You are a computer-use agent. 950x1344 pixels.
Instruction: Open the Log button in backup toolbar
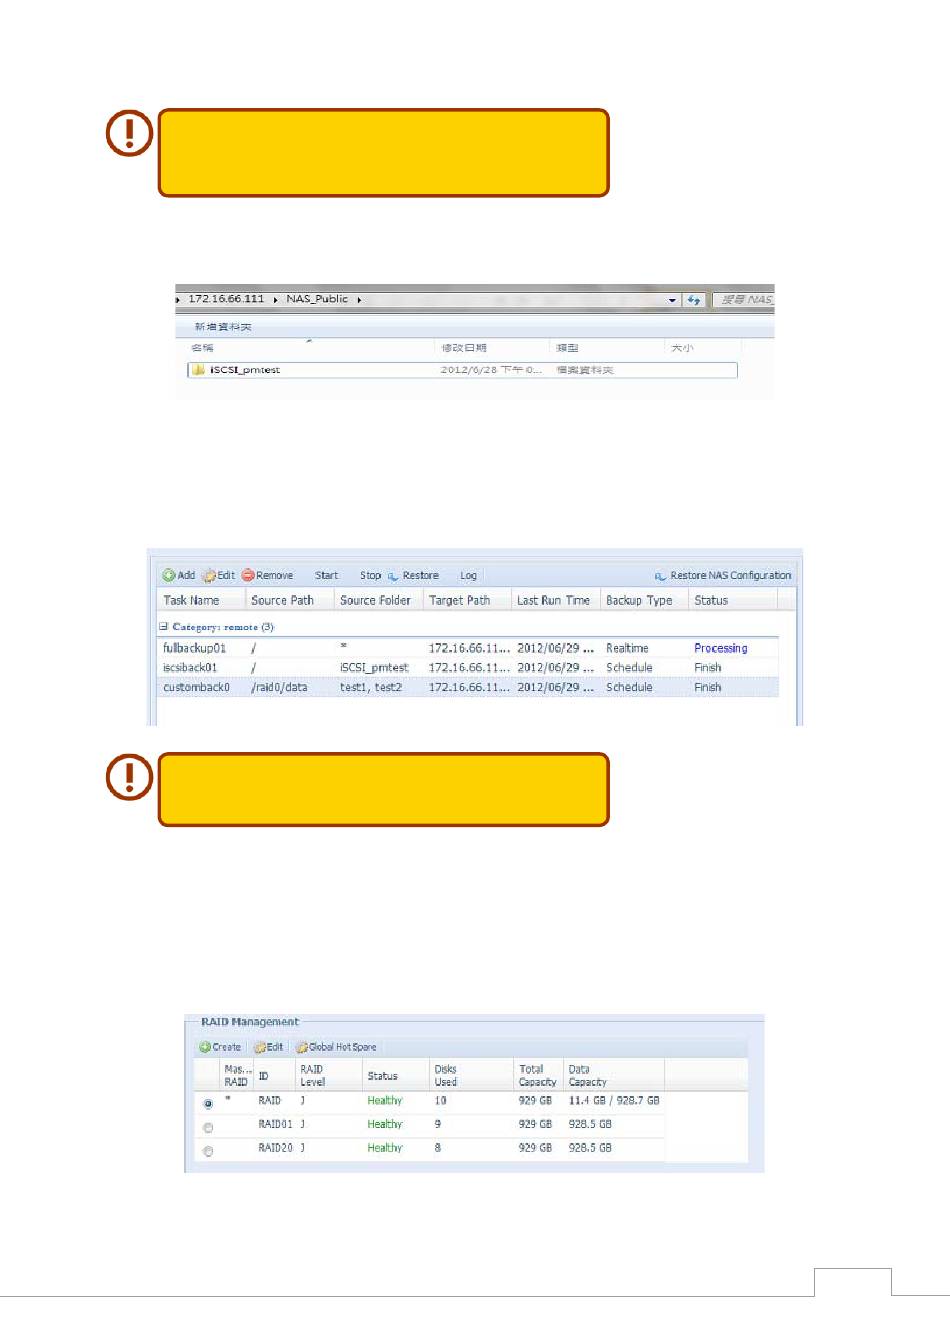pyautogui.click(x=468, y=576)
